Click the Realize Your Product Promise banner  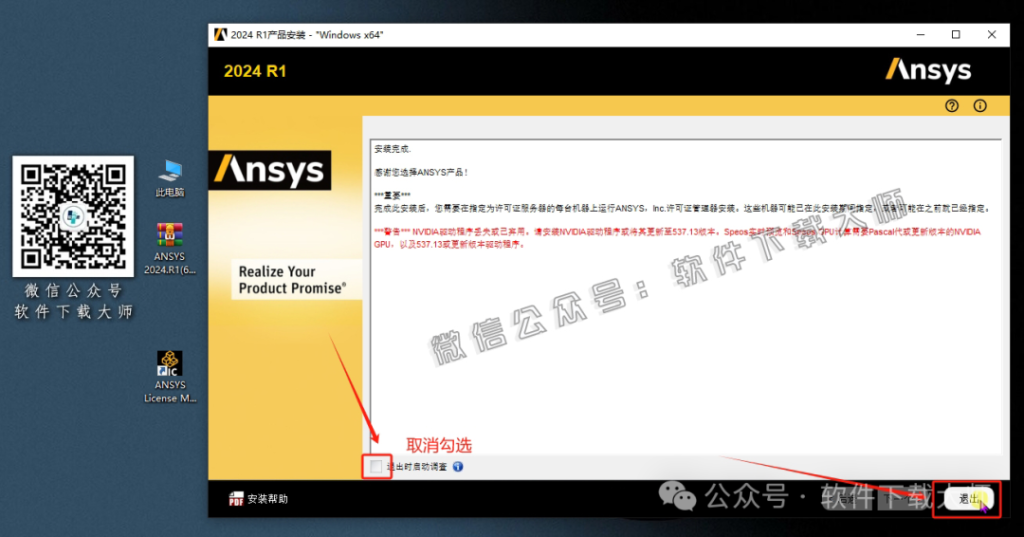point(296,280)
